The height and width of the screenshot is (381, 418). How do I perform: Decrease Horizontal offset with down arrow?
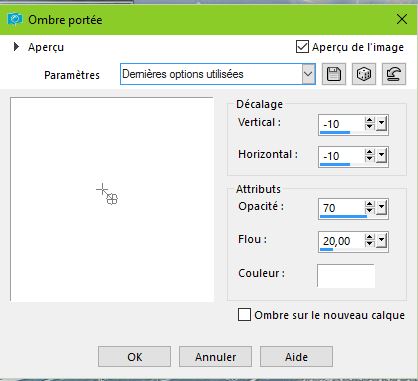pos(369,159)
